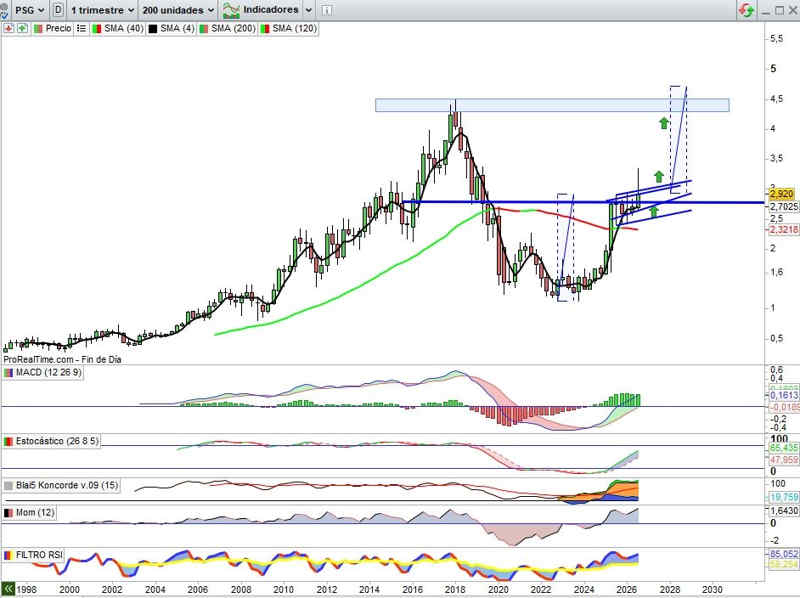Open SMA (40) indicator settings
Screen dimensions: 800x598
pos(123,29)
